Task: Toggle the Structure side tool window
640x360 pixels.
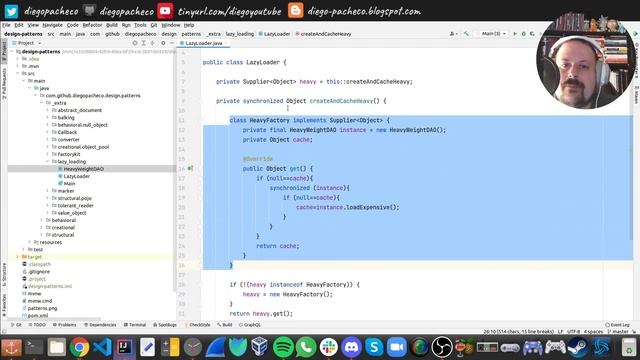Action: [4, 274]
